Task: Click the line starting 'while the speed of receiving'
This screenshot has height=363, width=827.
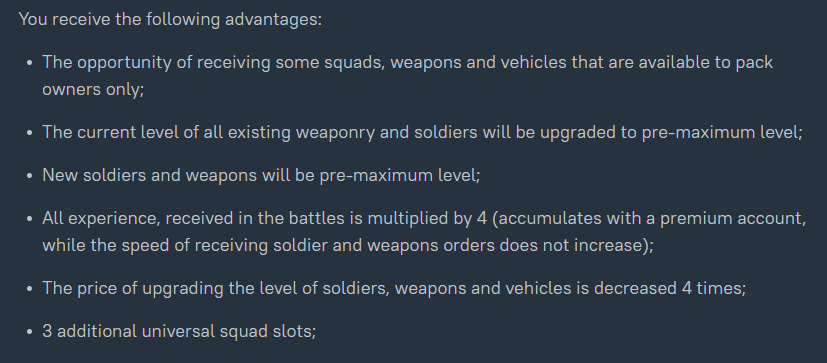Action: point(348,245)
